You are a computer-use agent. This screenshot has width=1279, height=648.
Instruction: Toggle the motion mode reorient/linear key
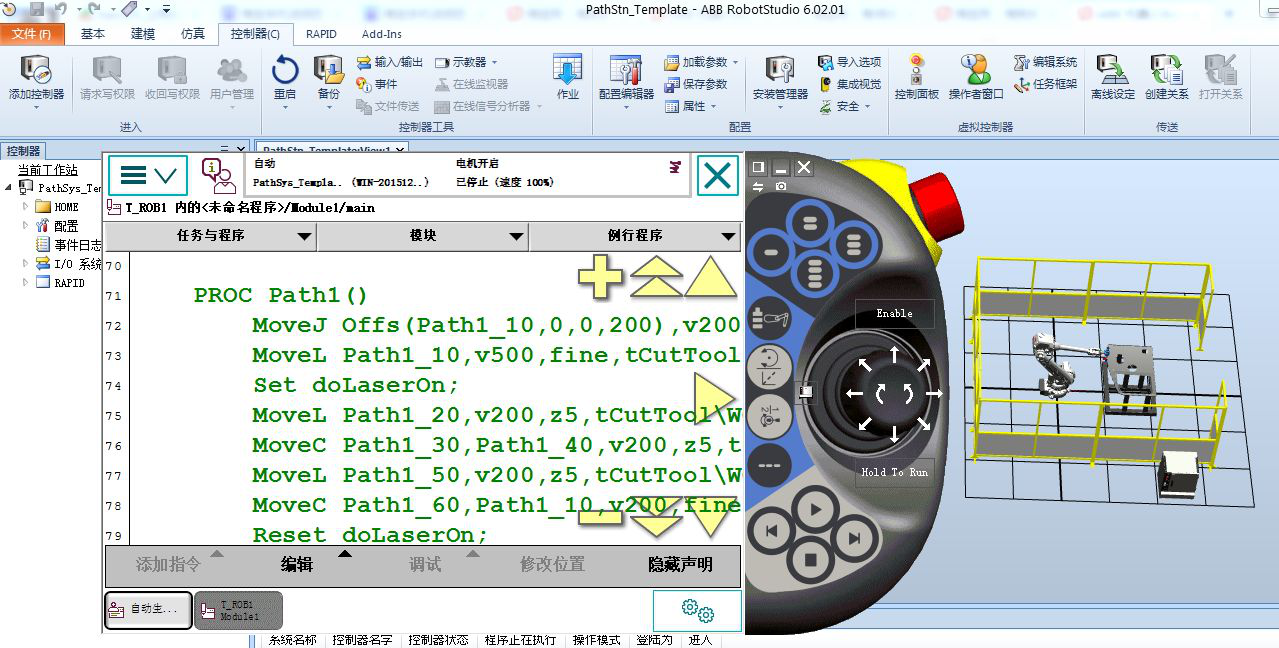click(x=770, y=367)
